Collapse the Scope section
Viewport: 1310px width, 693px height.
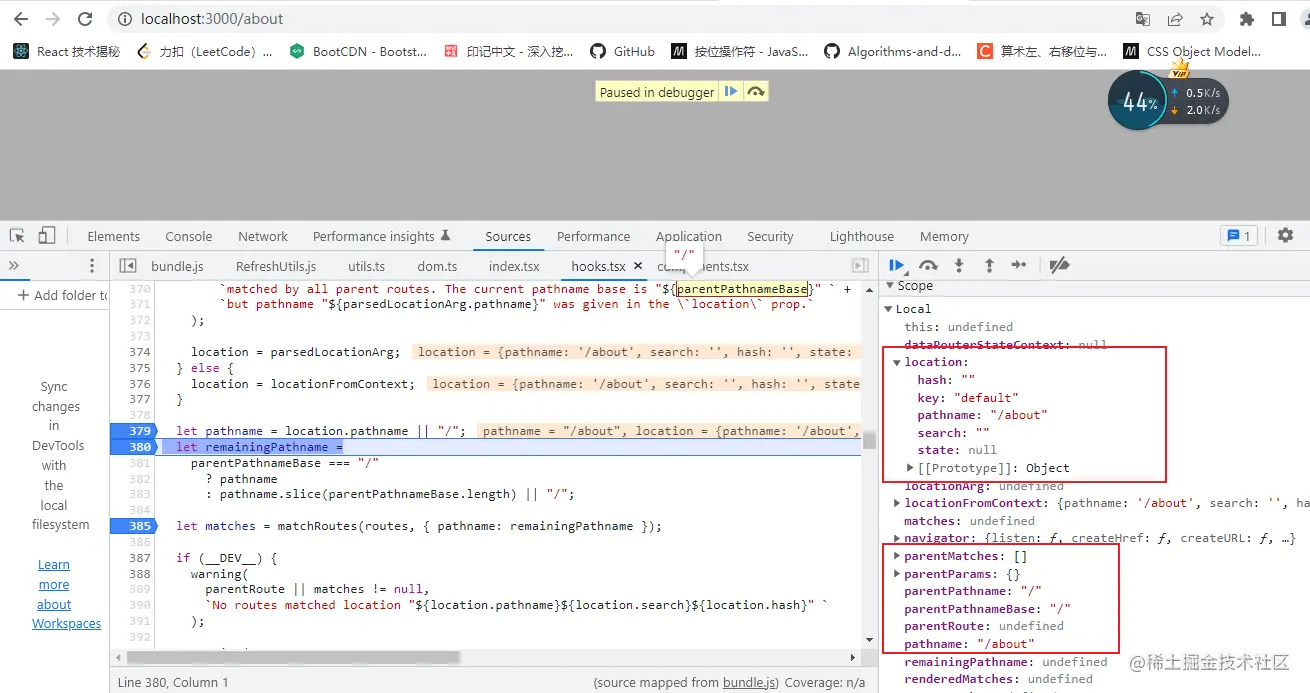tap(890, 285)
